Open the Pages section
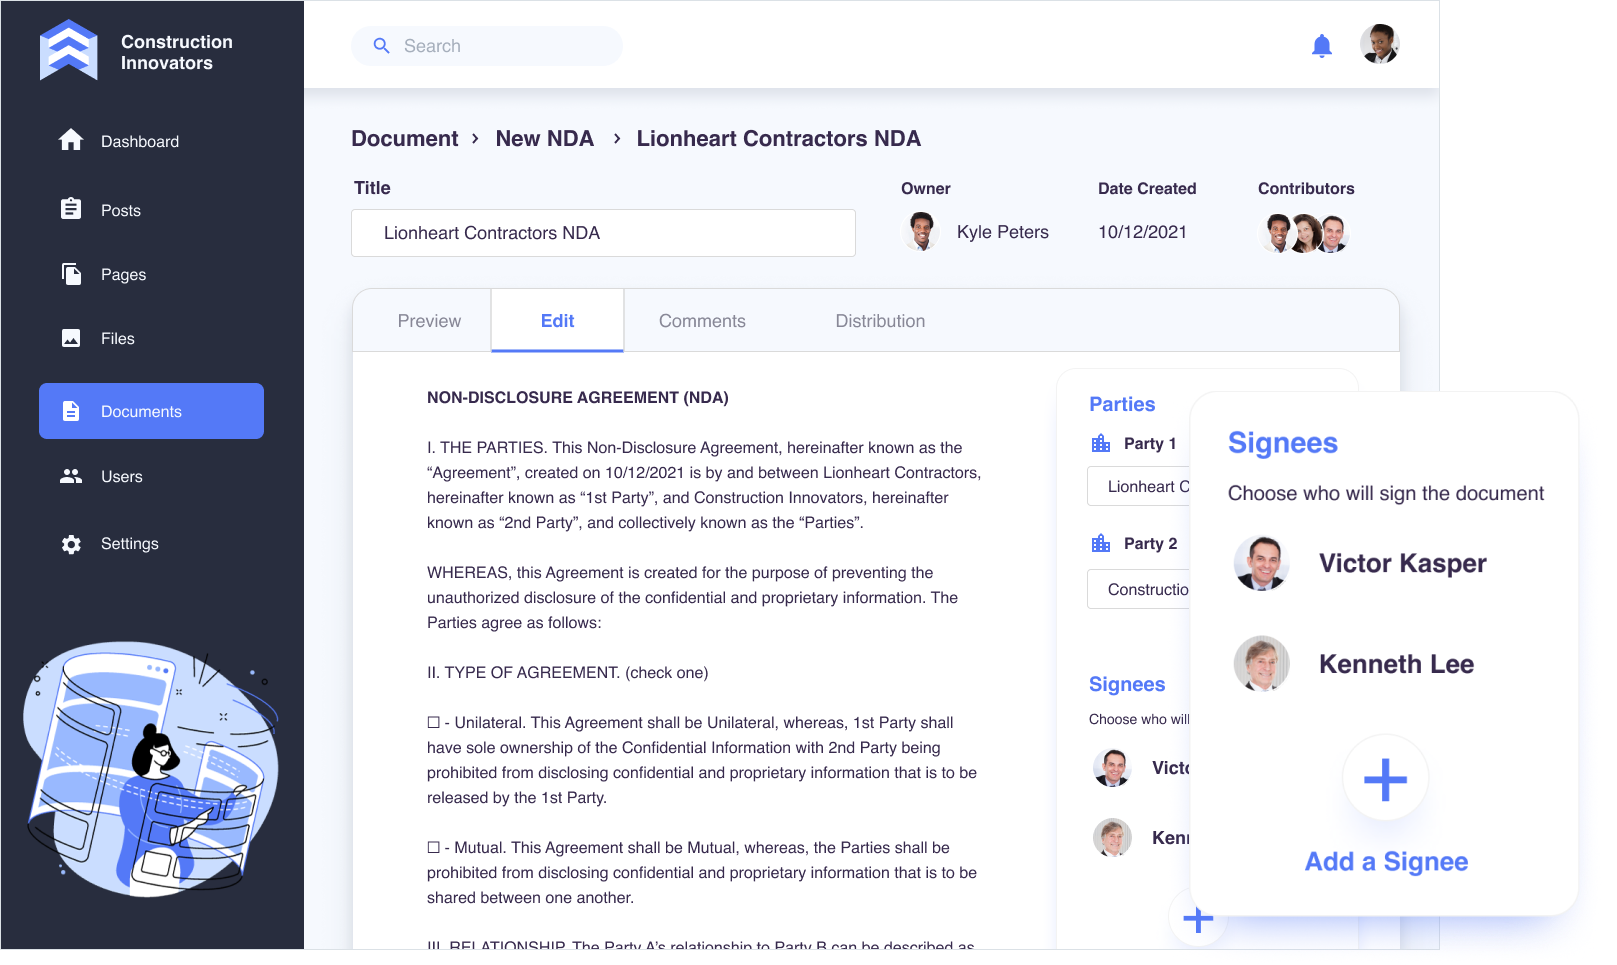 click(x=123, y=275)
